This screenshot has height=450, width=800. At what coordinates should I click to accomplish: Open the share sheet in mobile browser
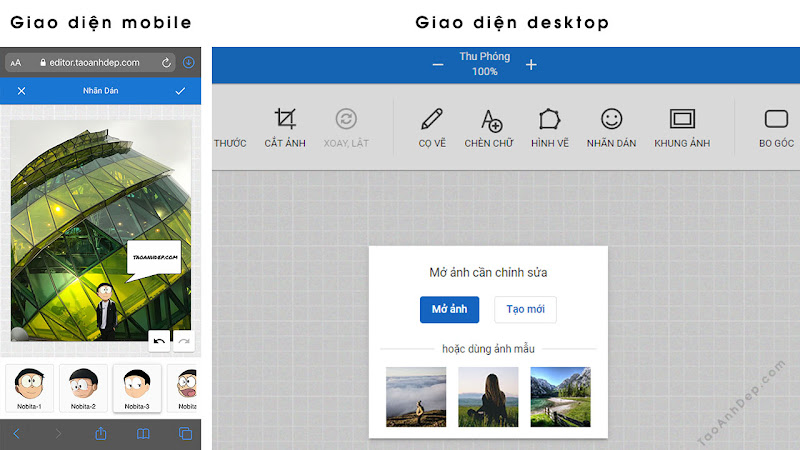[x=101, y=433]
